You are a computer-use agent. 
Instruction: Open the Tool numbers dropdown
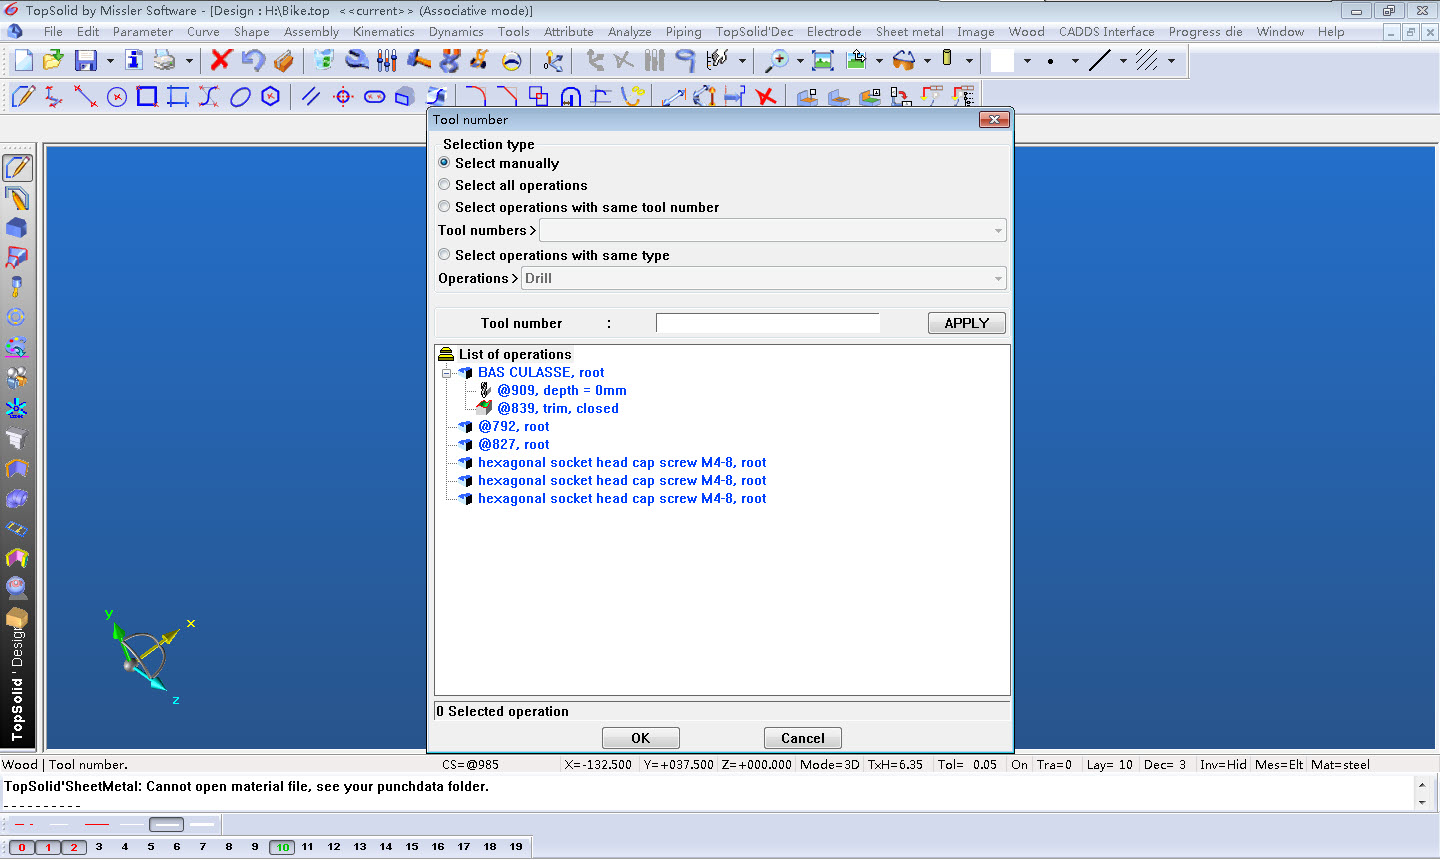click(773, 231)
